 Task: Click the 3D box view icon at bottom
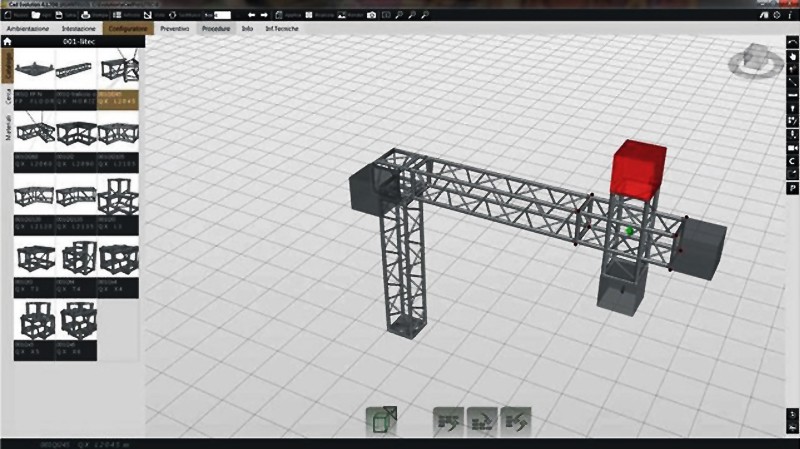click(x=381, y=420)
